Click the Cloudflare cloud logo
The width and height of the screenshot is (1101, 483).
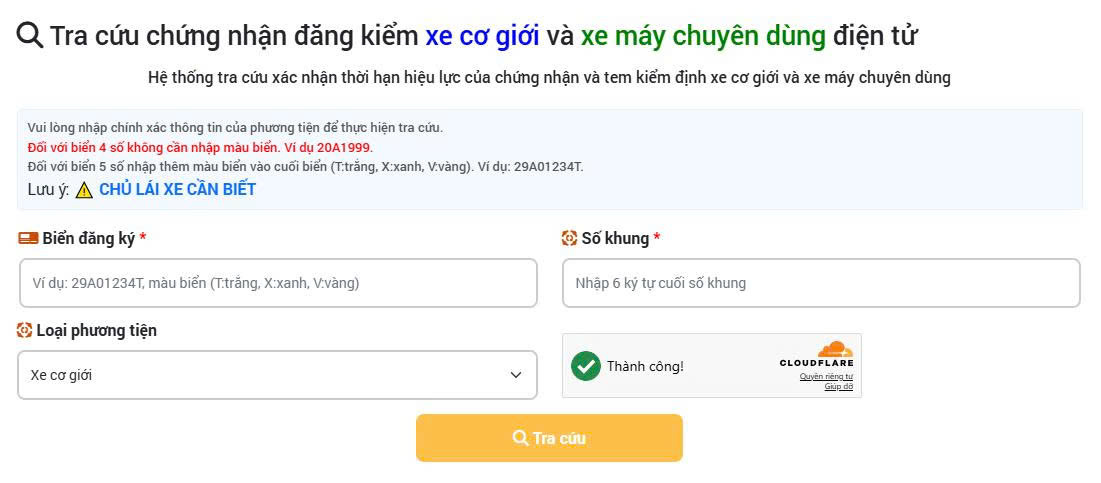pyautogui.click(x=832, y=350)
